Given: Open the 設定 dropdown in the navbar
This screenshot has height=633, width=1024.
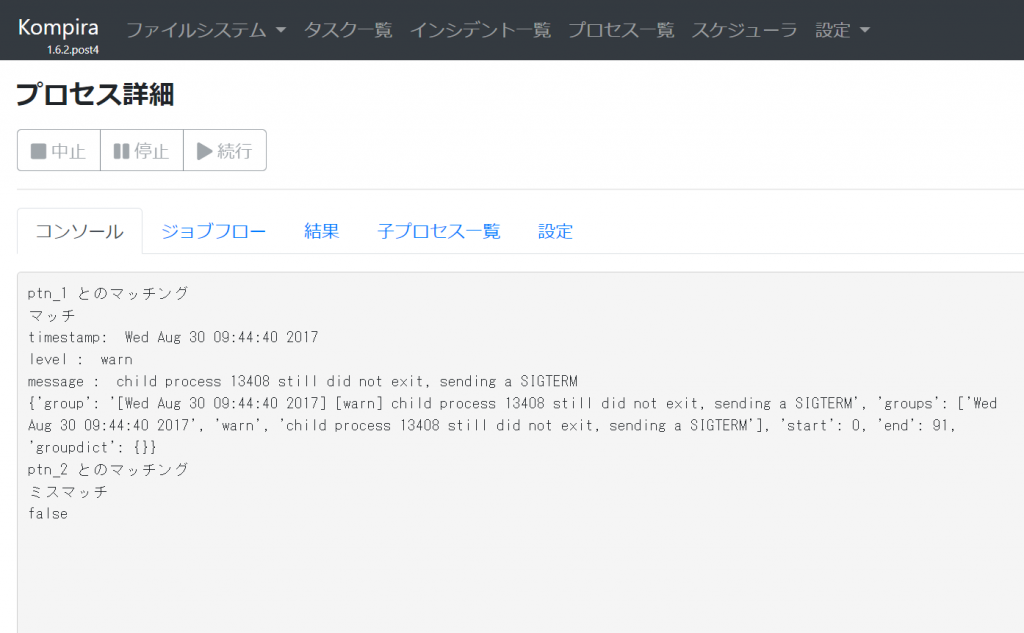Looking at the screenshot, I should pos(834,31).
